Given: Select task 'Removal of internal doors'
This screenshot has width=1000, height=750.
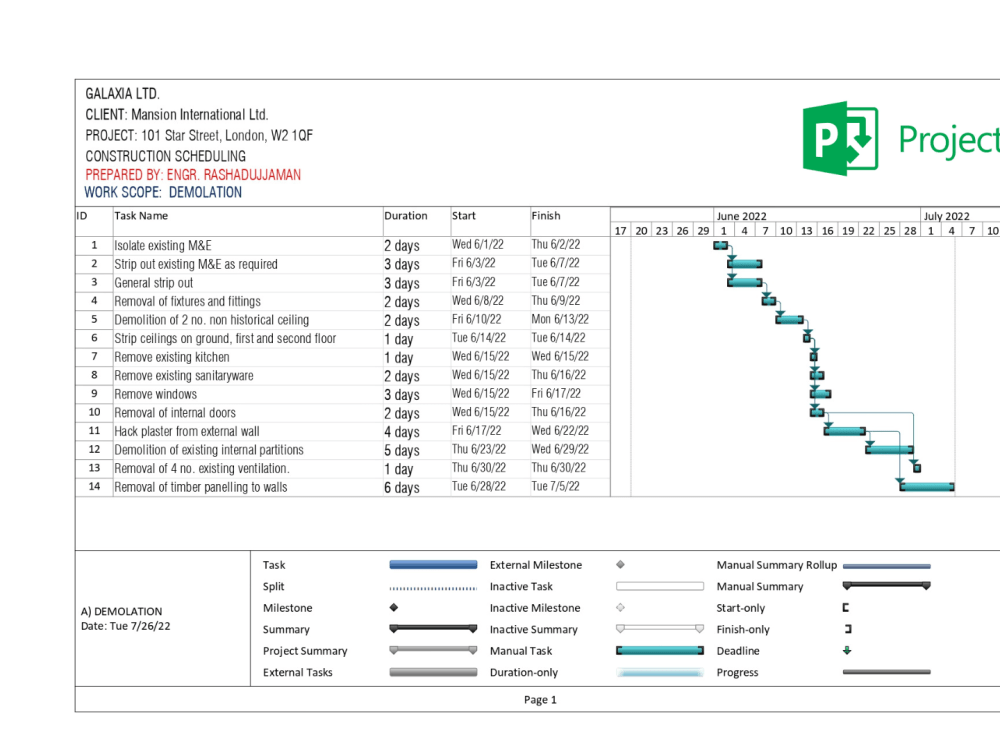Looking at the screenshot, I should 175,413.
